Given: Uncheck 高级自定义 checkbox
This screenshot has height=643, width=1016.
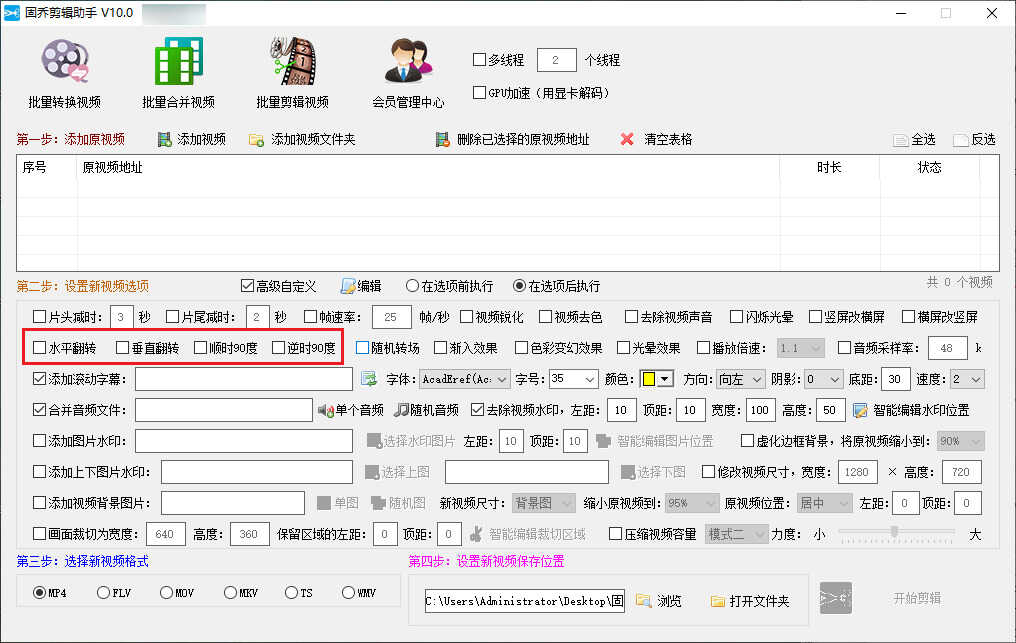Looking at the screenshot, I should [x=247, y=286].
